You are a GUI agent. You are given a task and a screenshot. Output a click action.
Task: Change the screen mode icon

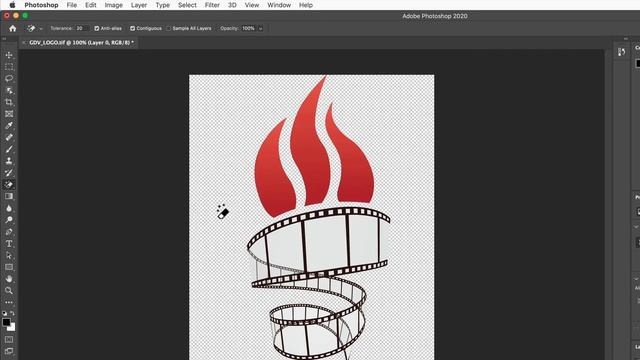9,351
